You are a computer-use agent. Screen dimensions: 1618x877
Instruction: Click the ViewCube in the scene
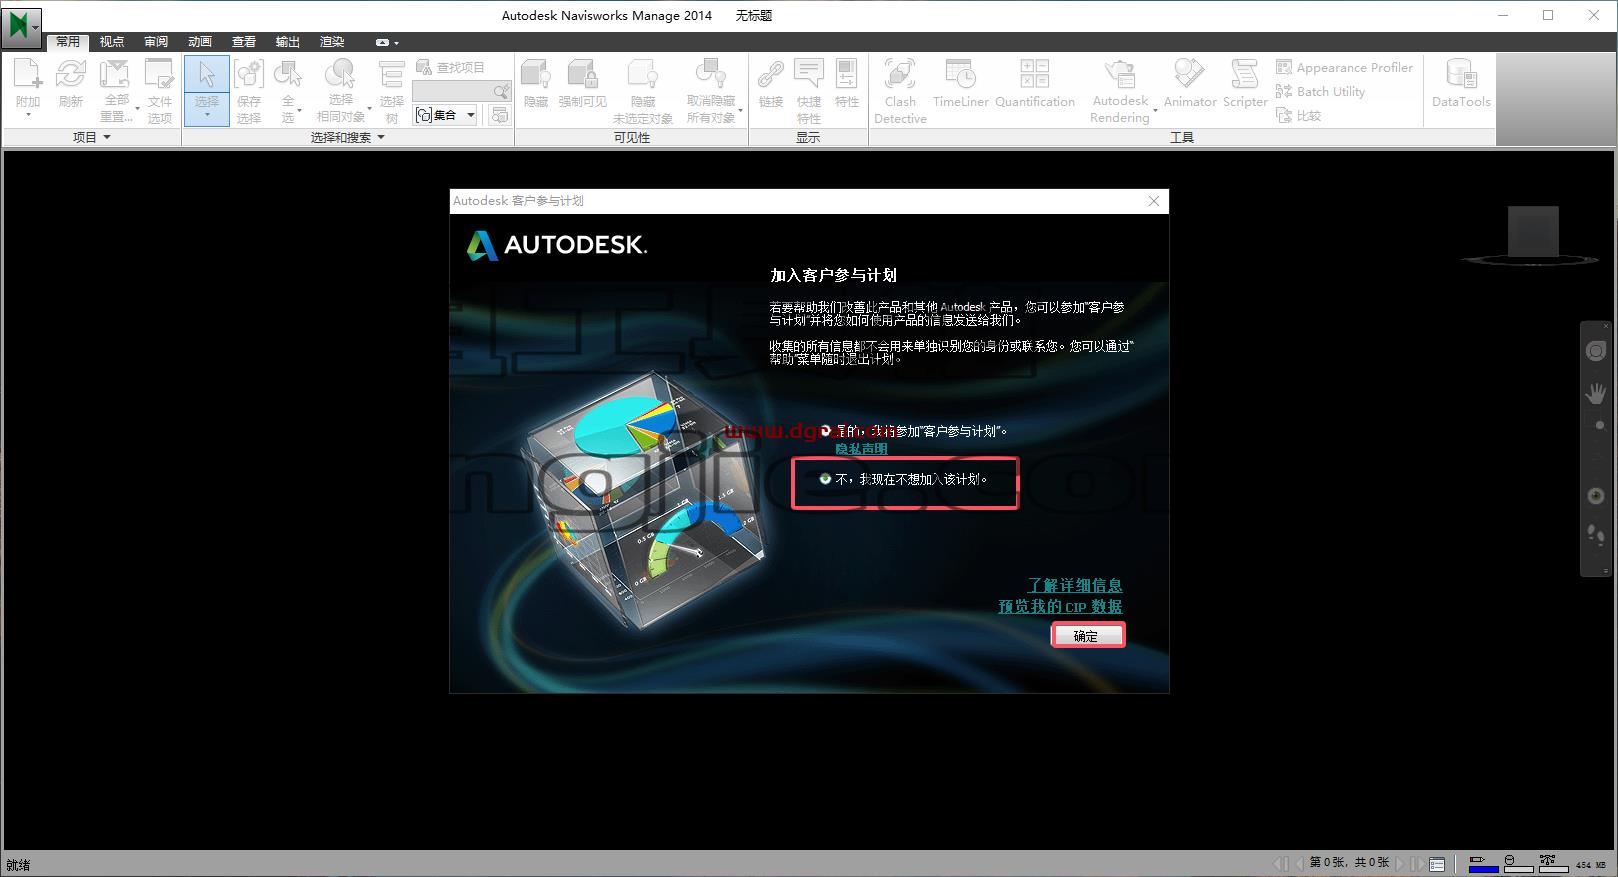1532,233
